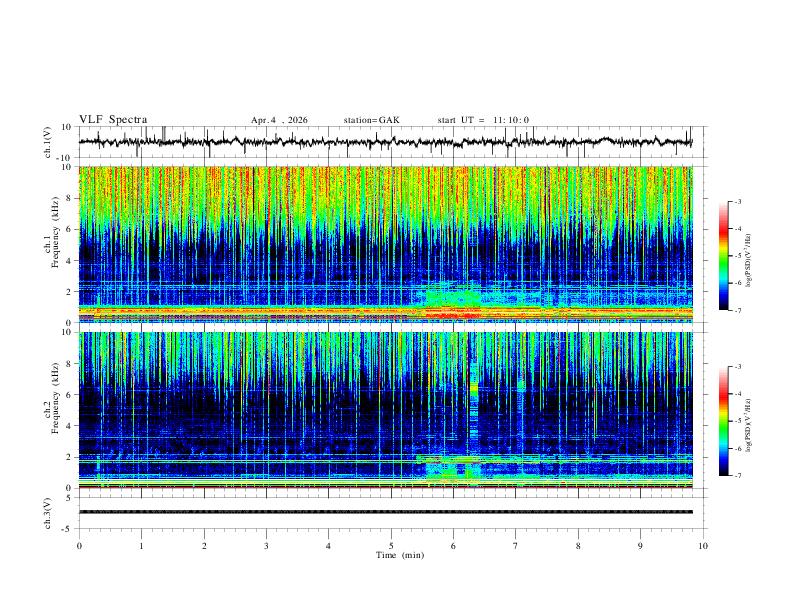Viewport: 792px width, 612px height.
Task: Click the lower color bar's "log(PSD)" label
Action: 748,425
